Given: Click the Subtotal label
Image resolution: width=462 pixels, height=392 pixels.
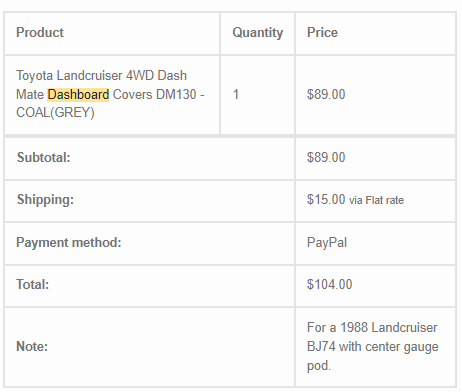Looking at the screenshot, I should pos(44,158).
